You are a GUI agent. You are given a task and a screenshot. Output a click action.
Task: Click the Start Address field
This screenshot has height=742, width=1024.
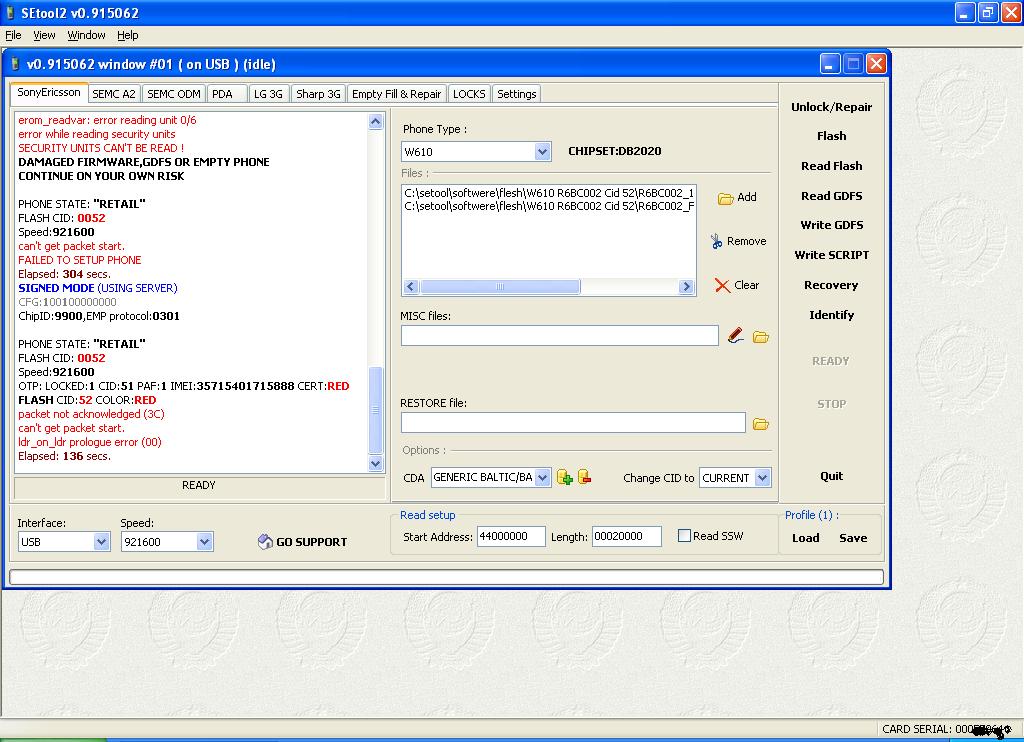tap(511, 536)
